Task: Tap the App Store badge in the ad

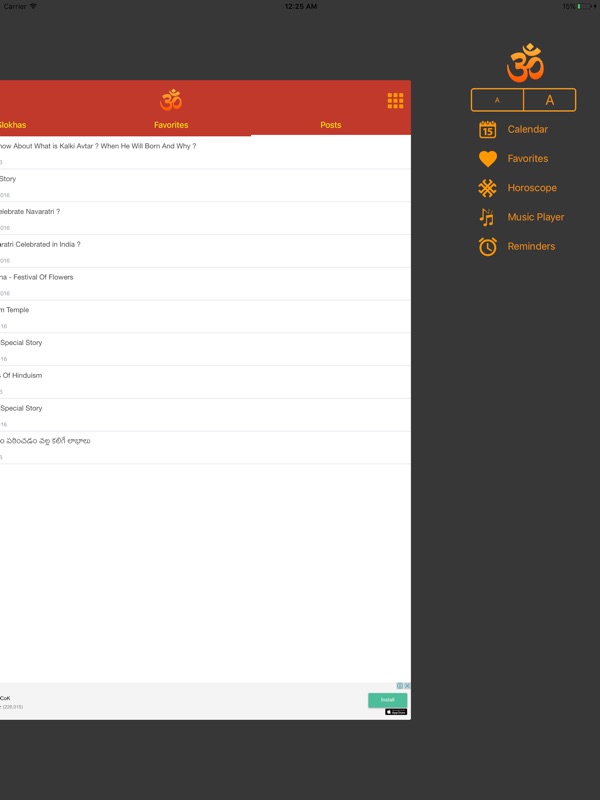Action: tap(396, 712)
